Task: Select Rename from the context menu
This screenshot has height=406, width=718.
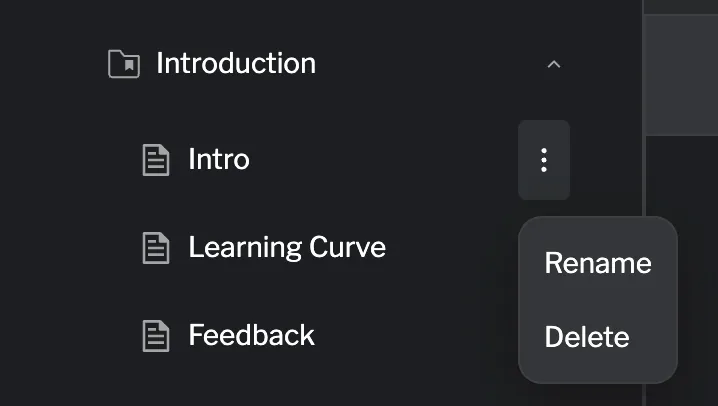Action: pyautogui.click(x=597, y=263)
